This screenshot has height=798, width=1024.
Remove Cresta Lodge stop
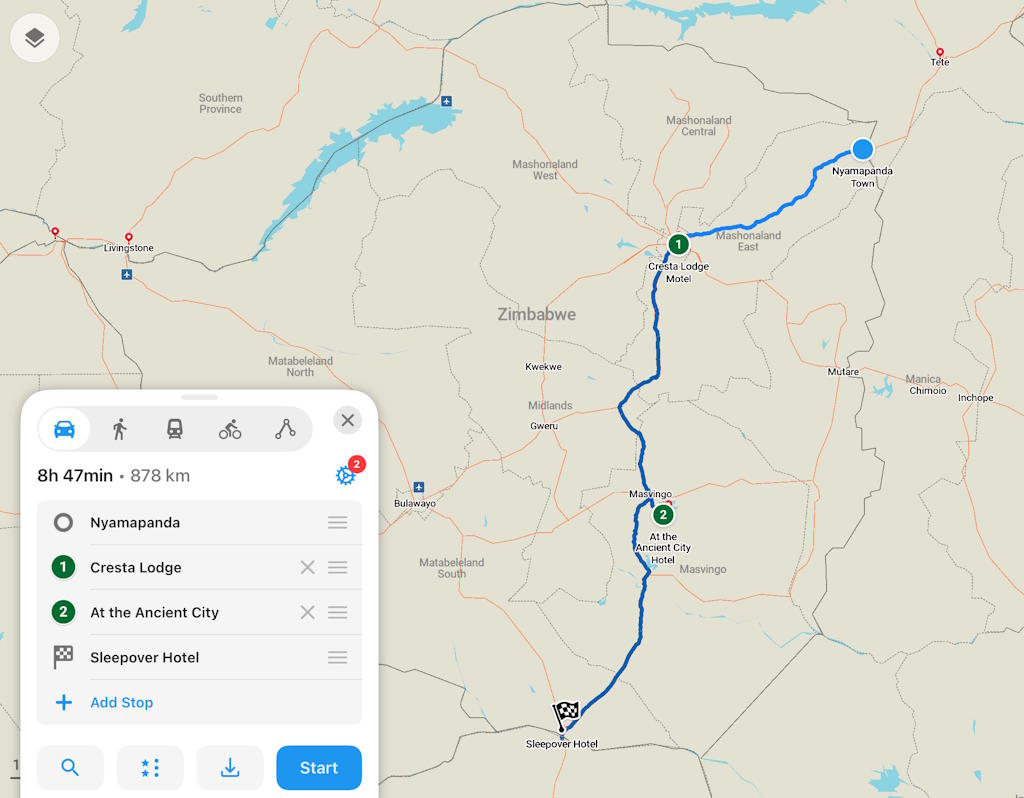click(308, 567)
